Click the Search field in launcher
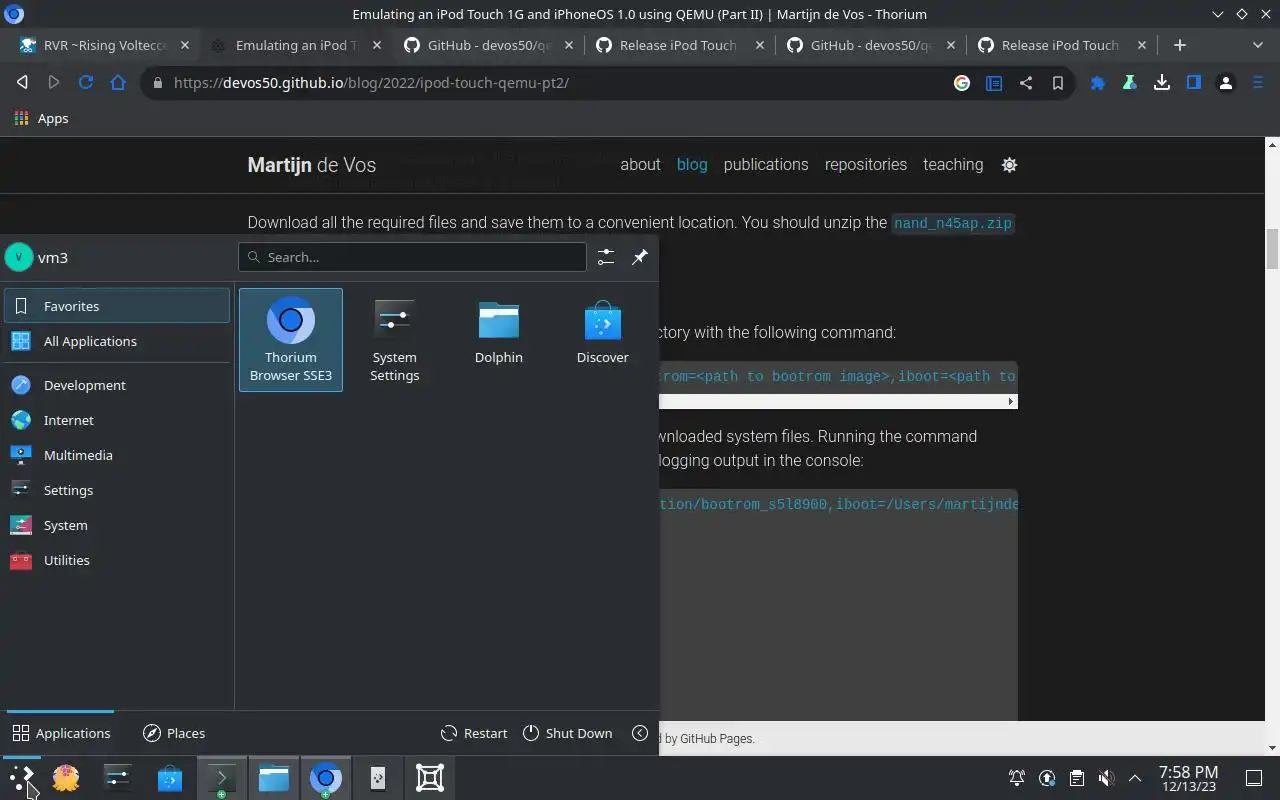 (412, 257)
